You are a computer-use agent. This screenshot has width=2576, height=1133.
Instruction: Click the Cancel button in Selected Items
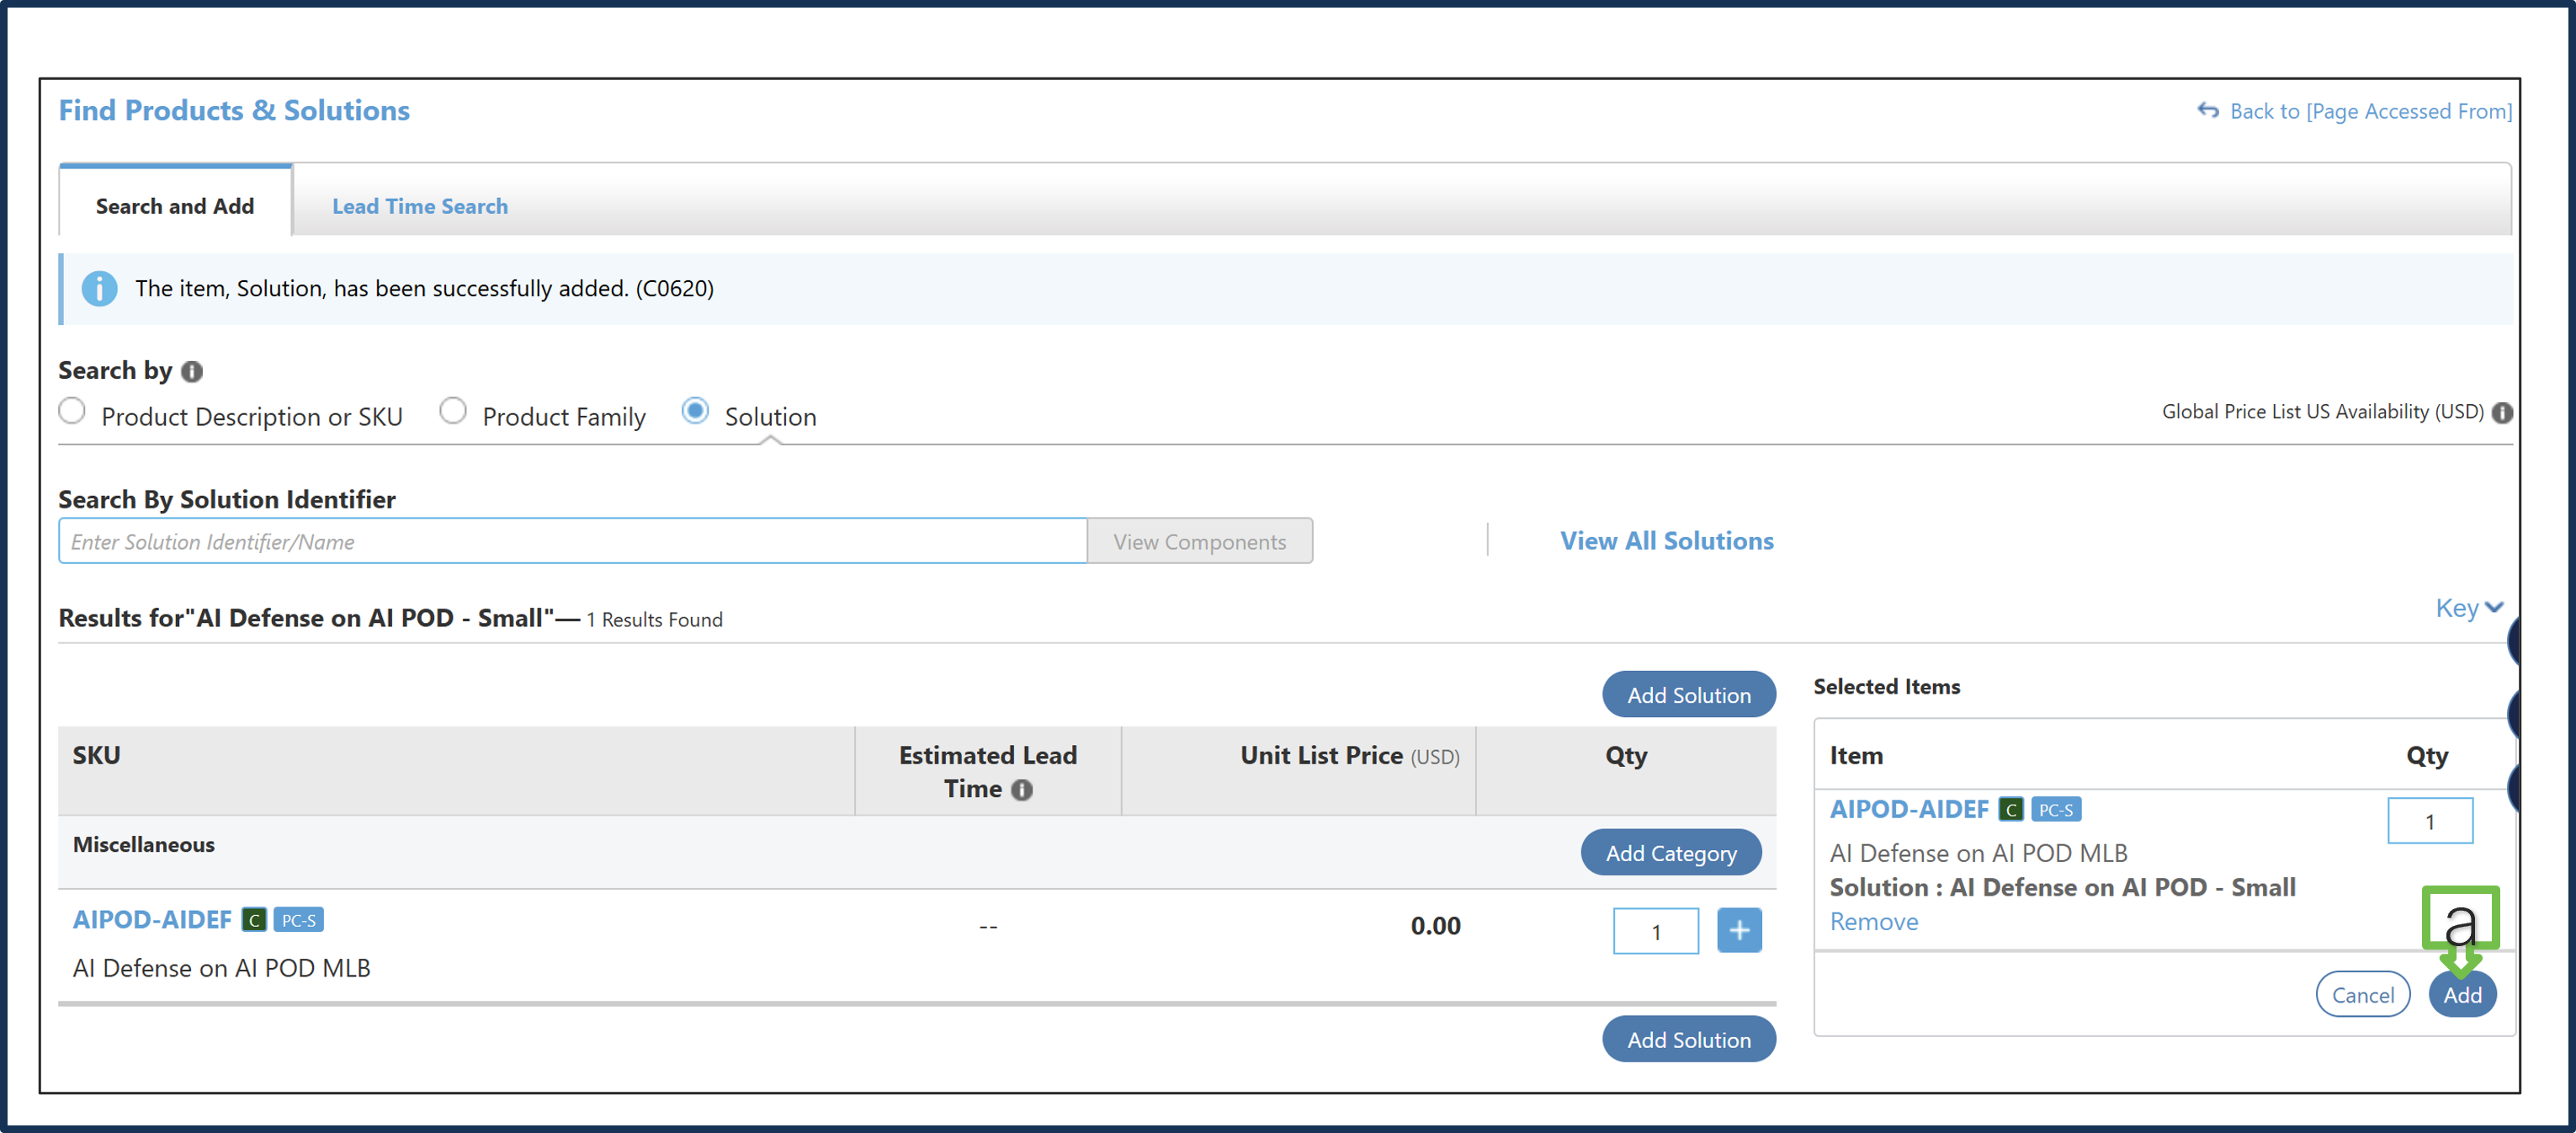(2362, 995)
